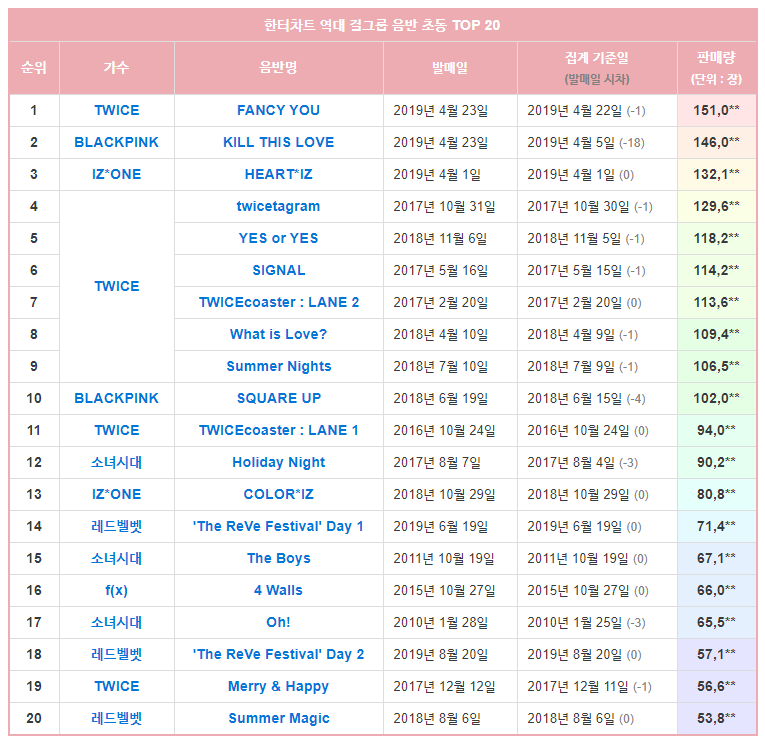Click the 레드벨벳 link beside Summer Magic
Image resolution: width=765 pixels, height=743 pixels.
point(117,718)
